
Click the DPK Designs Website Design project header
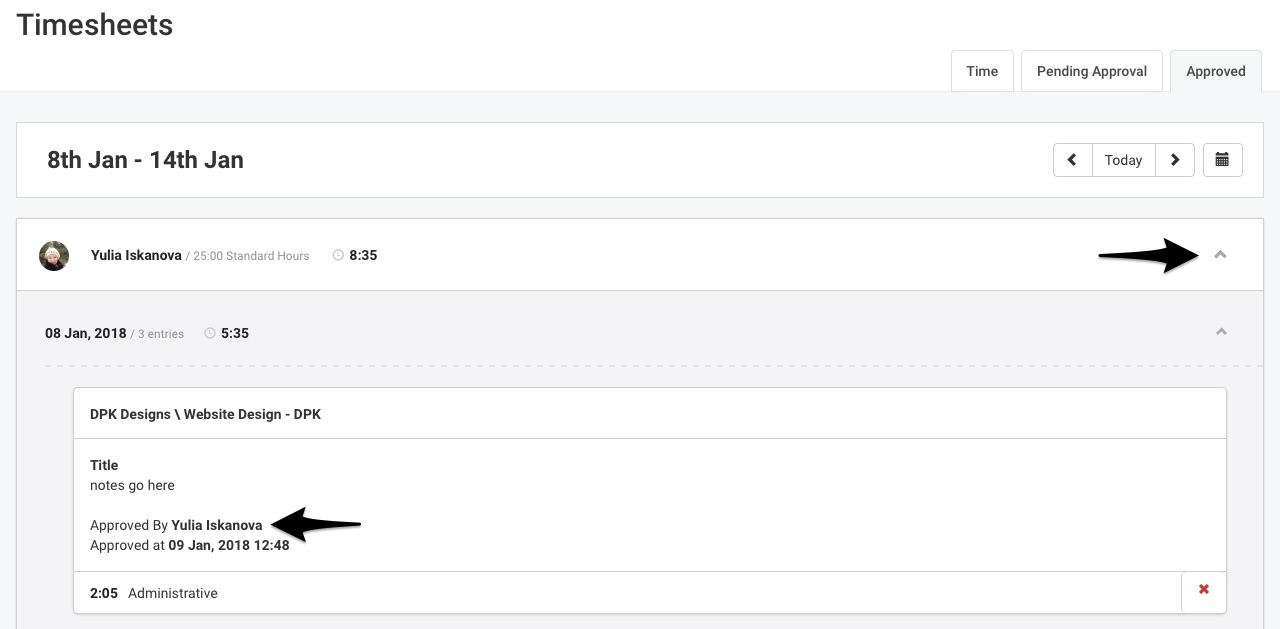pos(206,413)
